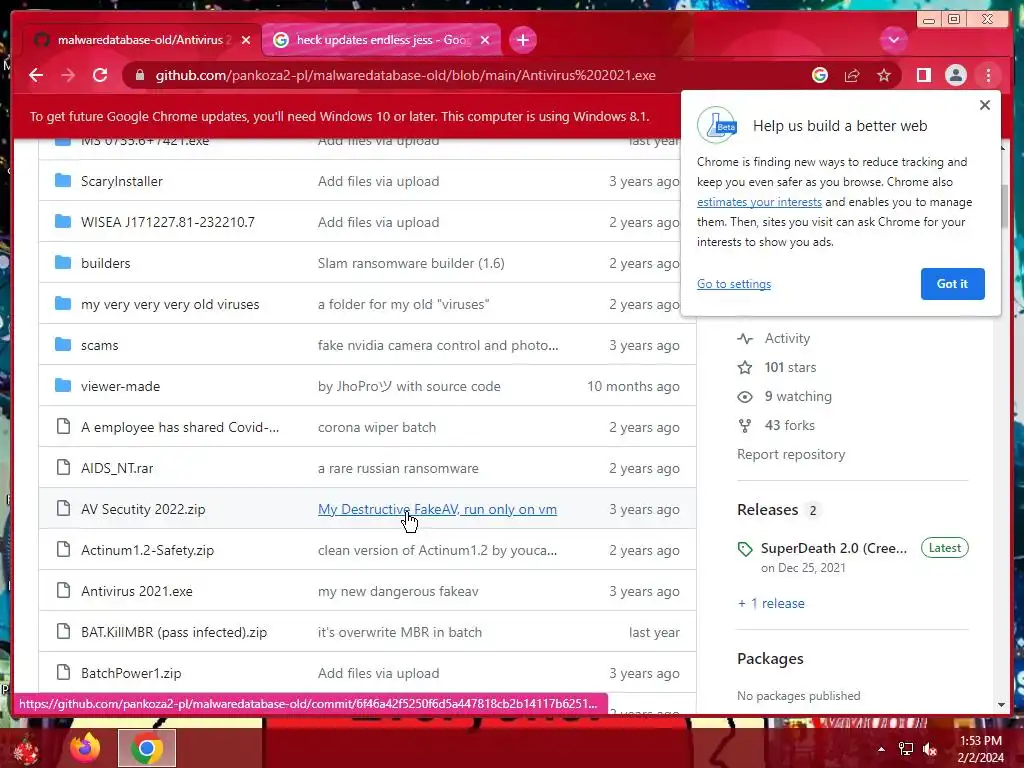
Task: Open the Go to settings link
Action: coord(733,284)
